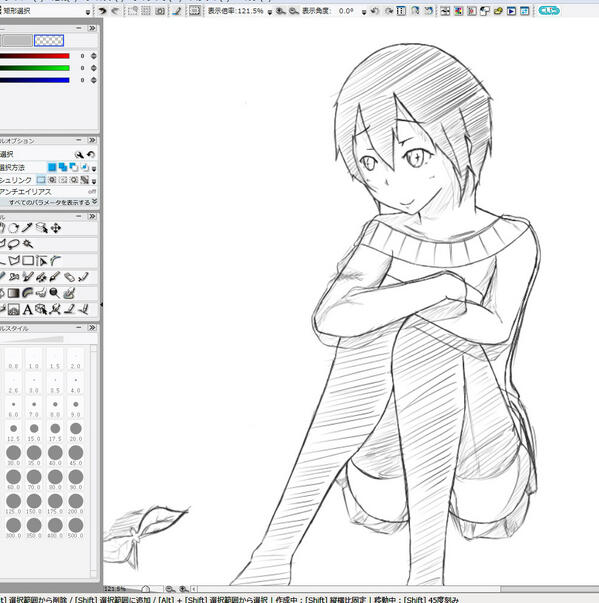Pick the 500.0 brush size preset
The width and height of the screenshot is (599, 603).
tap(76, 528)
